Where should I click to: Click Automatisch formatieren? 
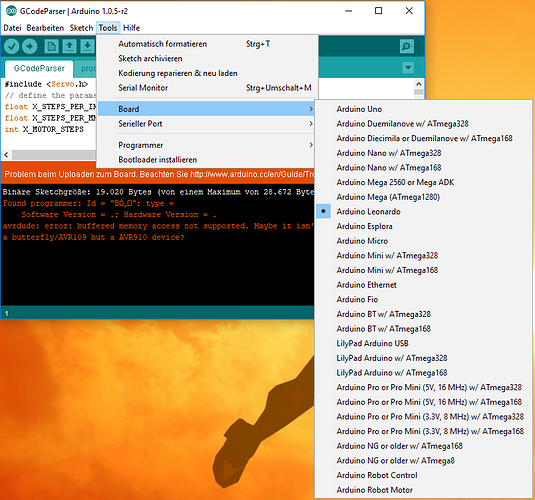[206, 44]
